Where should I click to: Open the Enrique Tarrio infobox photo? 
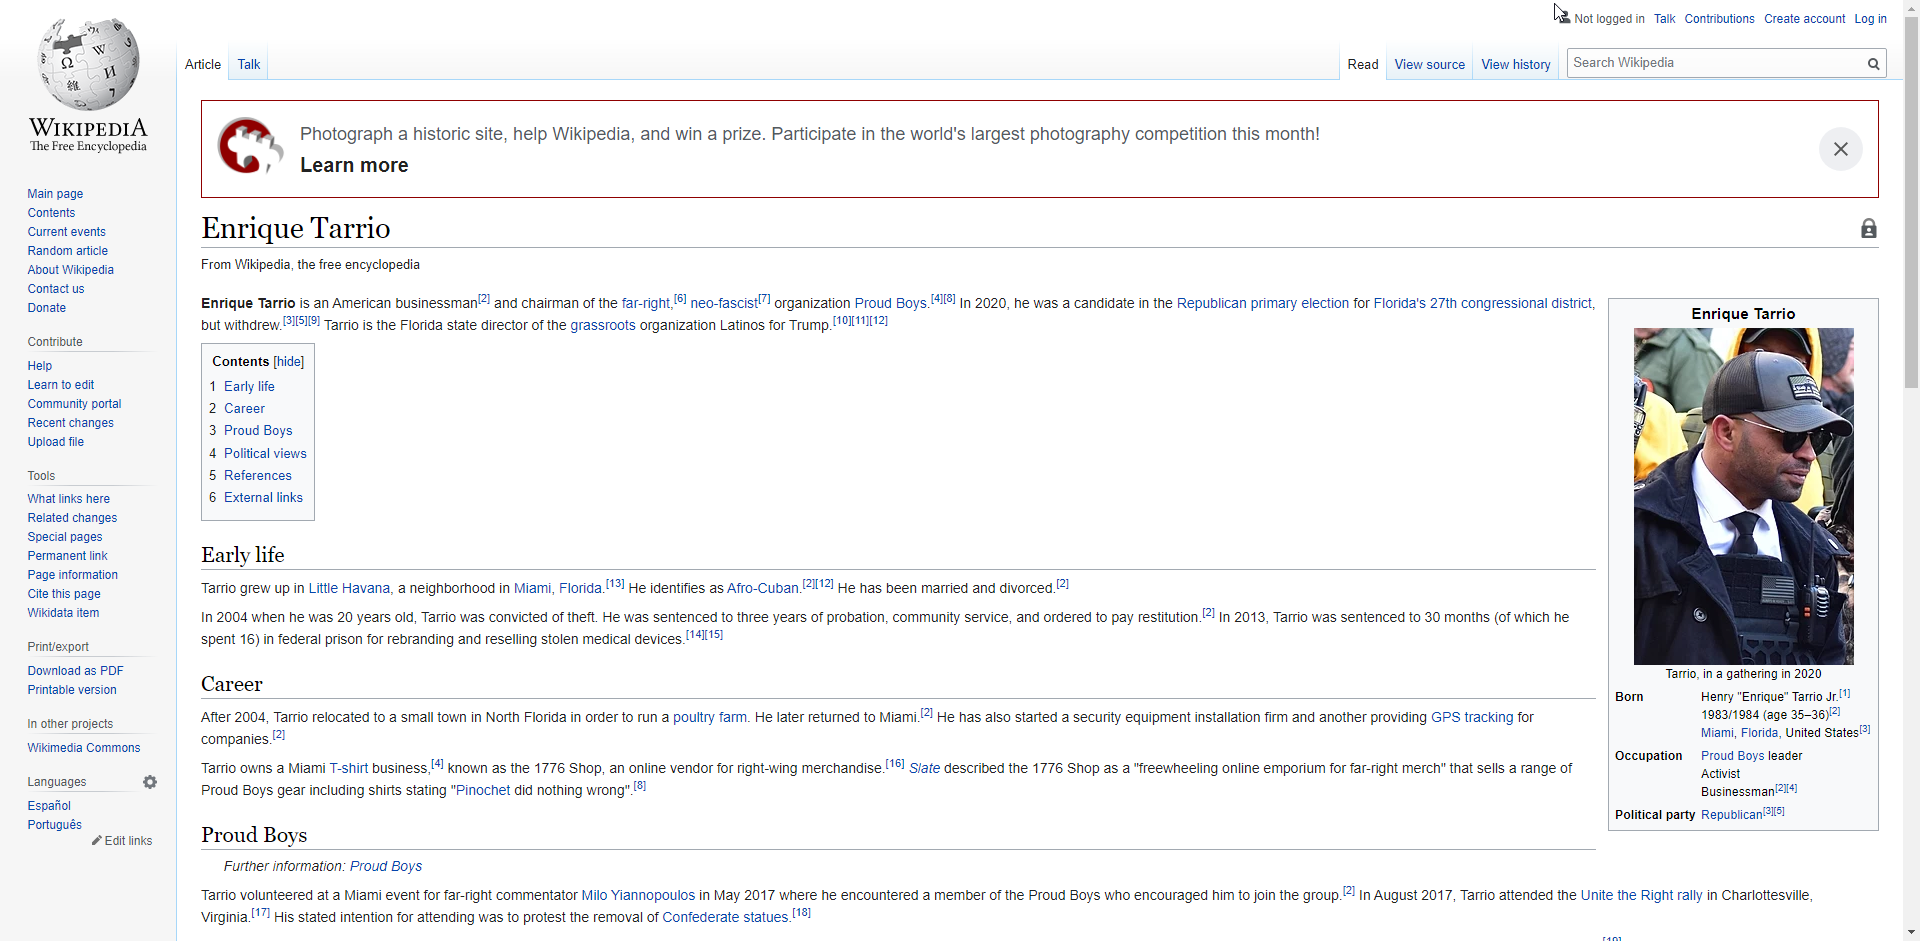click(1743, 496)
